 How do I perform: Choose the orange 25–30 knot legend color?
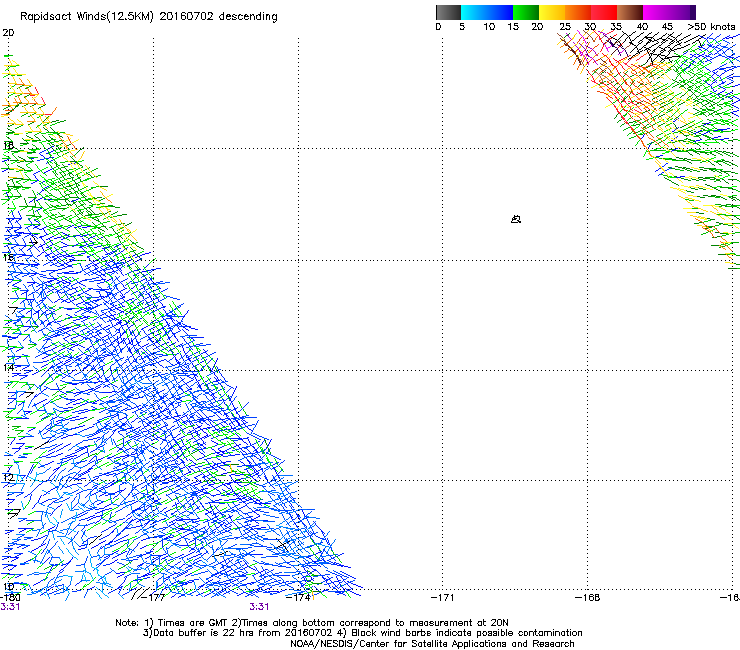578,12
